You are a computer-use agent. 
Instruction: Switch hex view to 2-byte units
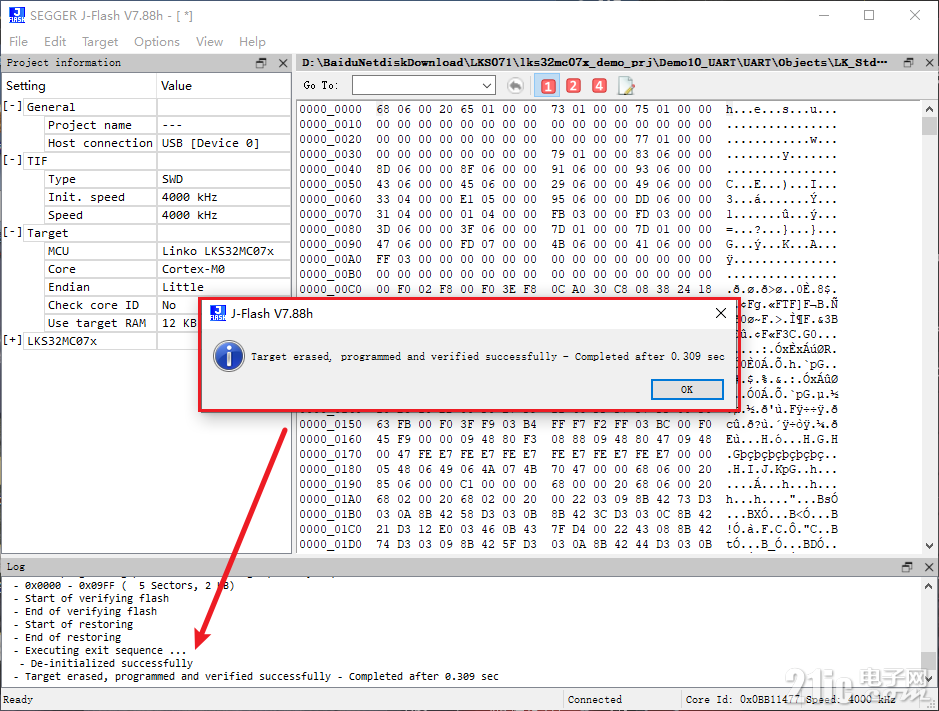pos(573,86)
